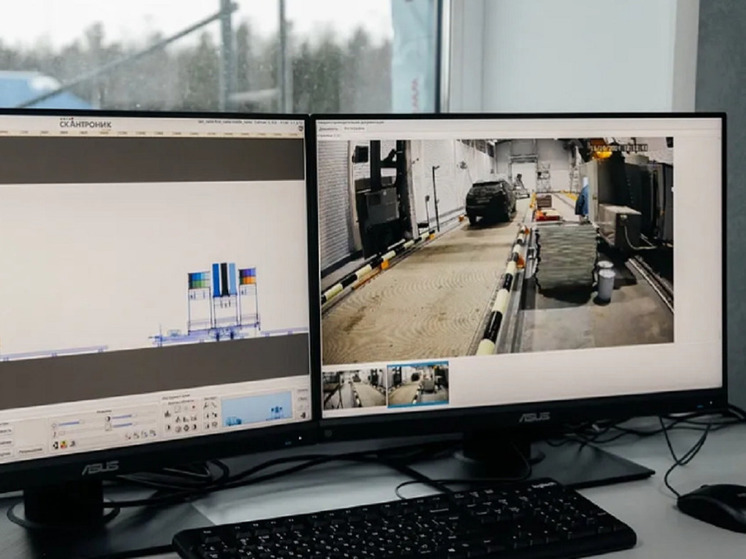
Task: Switch to the Фотографии tab
Action: click(x=354, y=128)
